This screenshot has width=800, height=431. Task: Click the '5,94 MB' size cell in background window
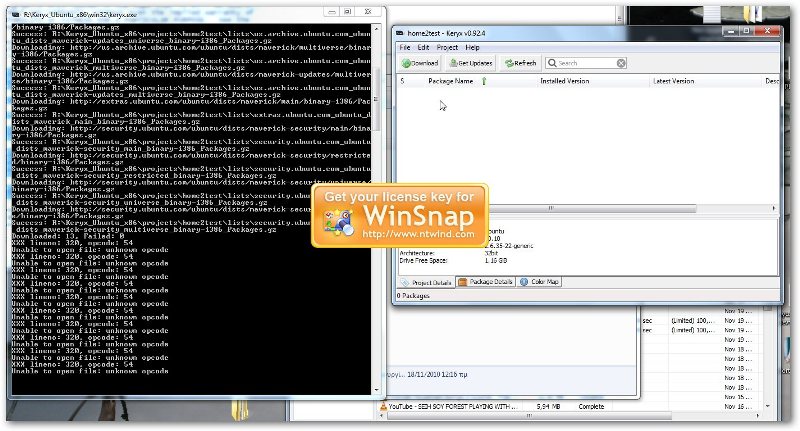[x=546, y=407]
